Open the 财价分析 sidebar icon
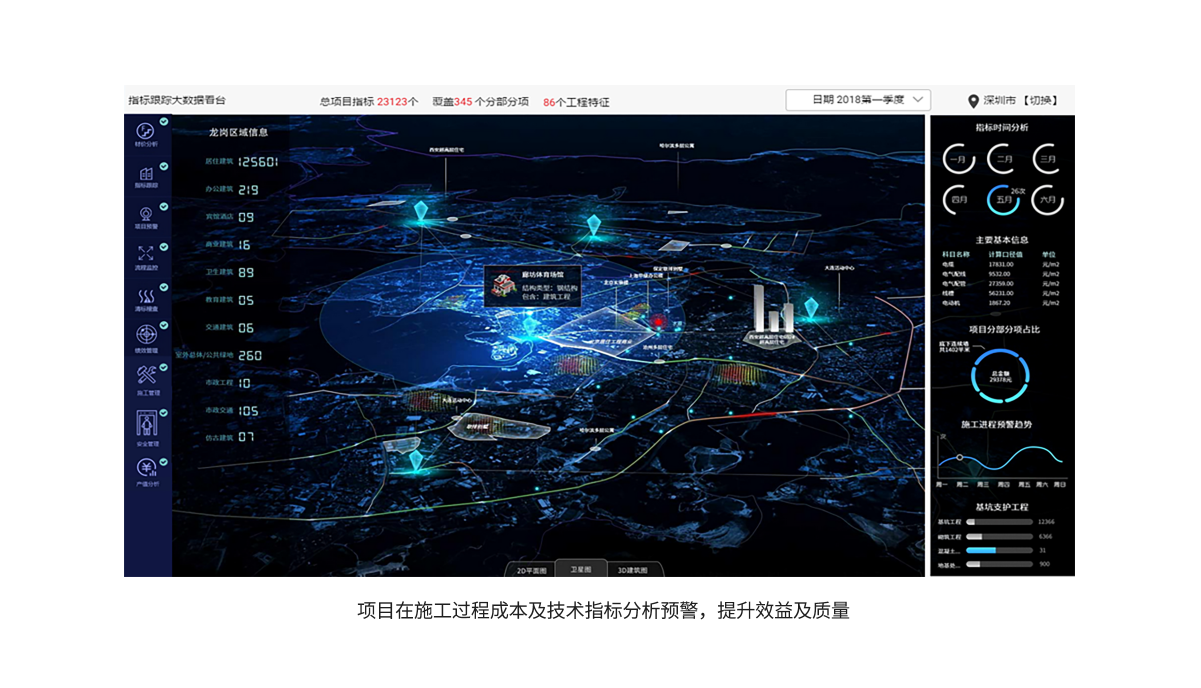 [x=146, y=131]
